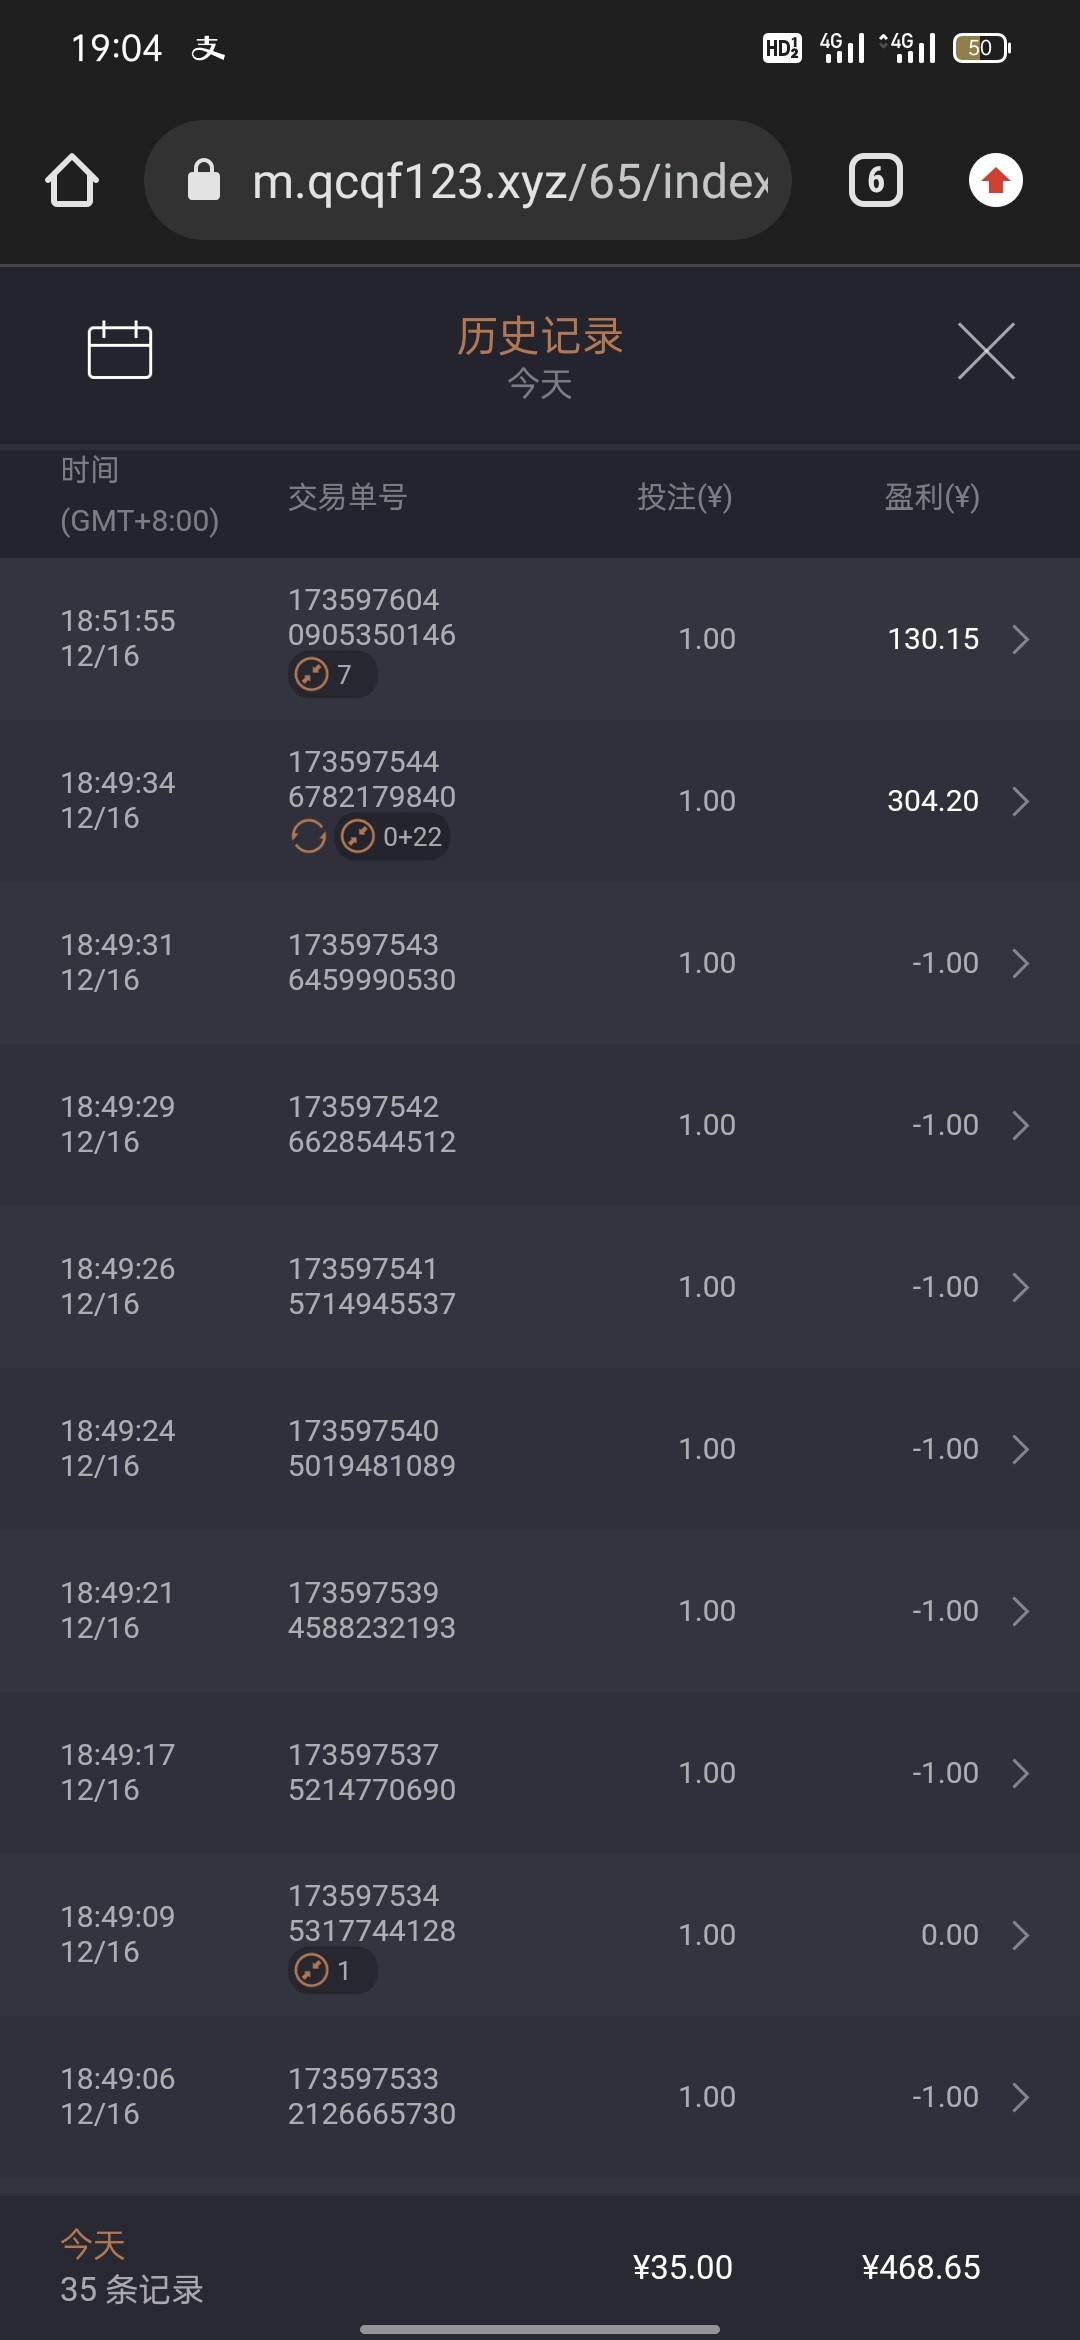Tap the lock icon in address bar
Screen dimensions: 1080x2340
(x=204, y=181)
